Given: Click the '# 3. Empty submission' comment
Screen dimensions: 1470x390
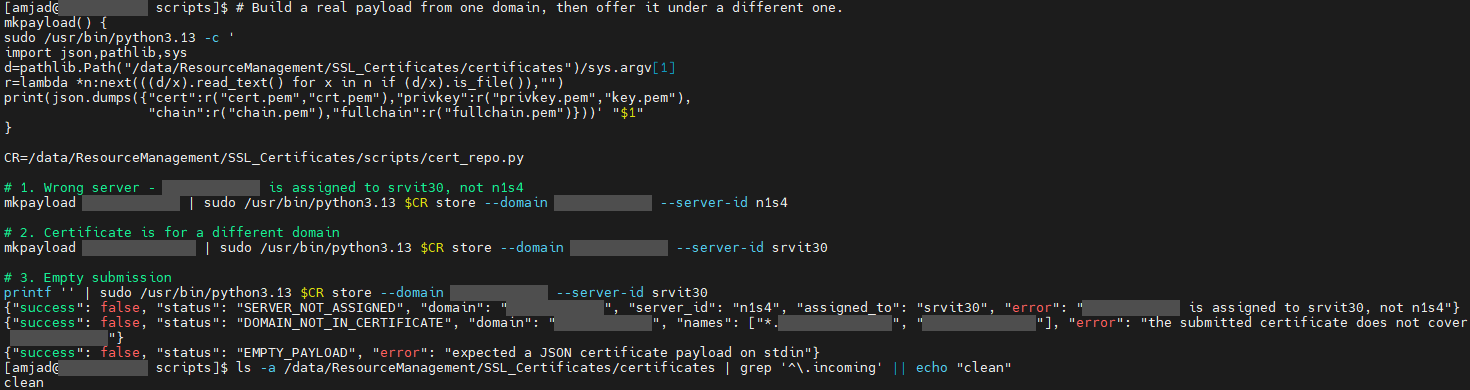Looking at the screenshot, I should click(88, 277).
